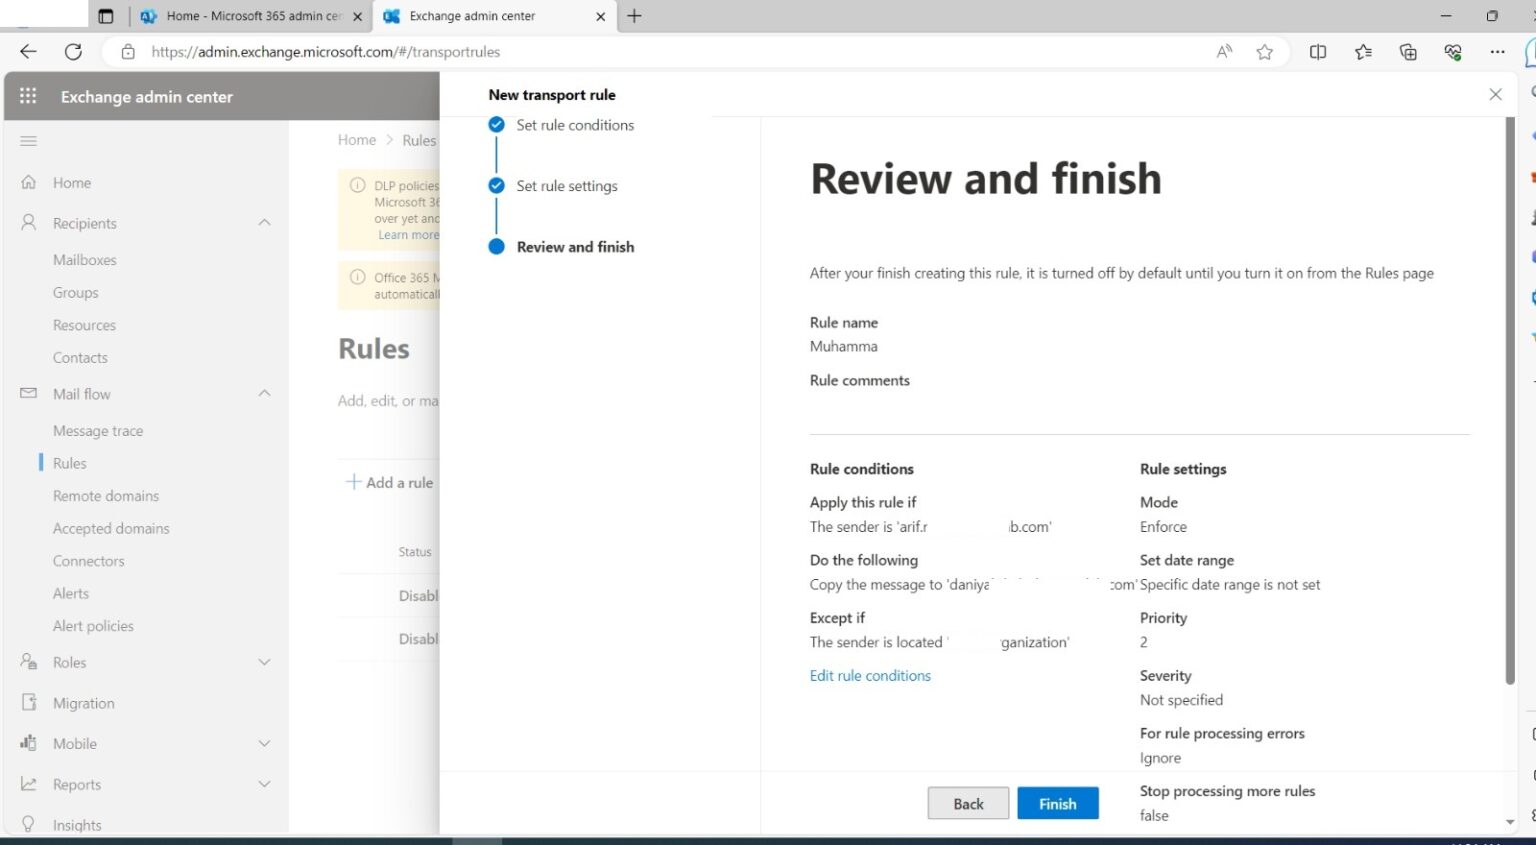
Task: Open Remote domains page
Action: 106,496
